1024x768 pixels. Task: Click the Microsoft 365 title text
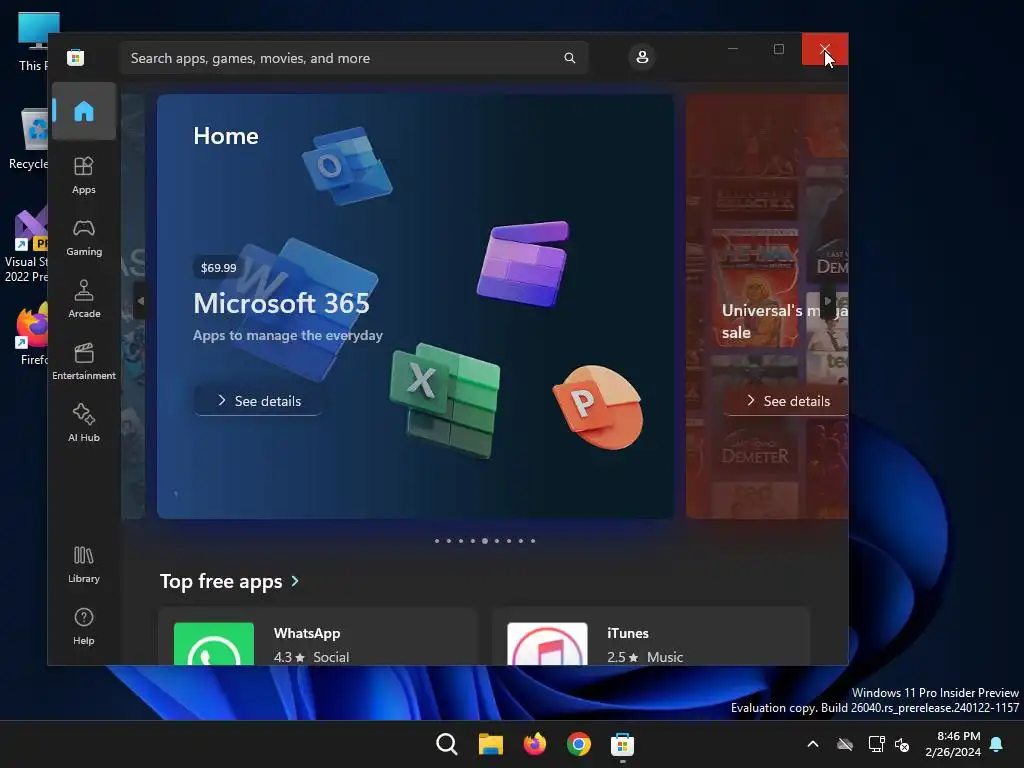coord(281,303)
